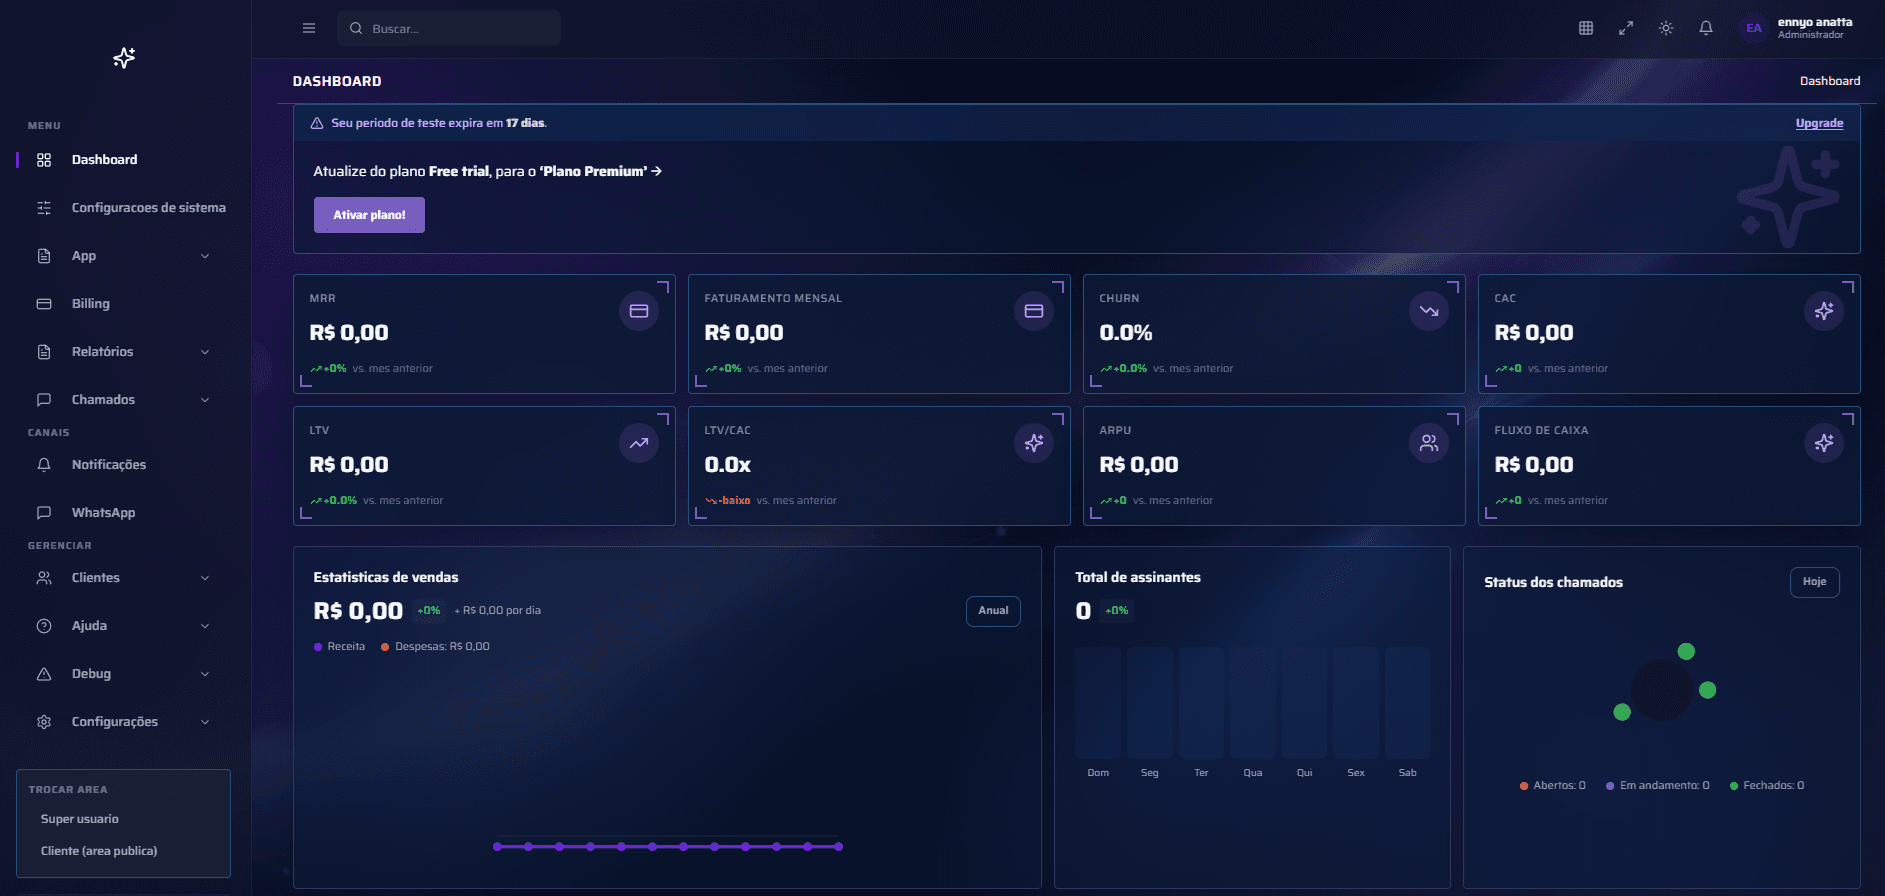Viewport: 1885px width, 896px height.
Task: Click the hamburger menu icon
Action: [x=309, y=28]
